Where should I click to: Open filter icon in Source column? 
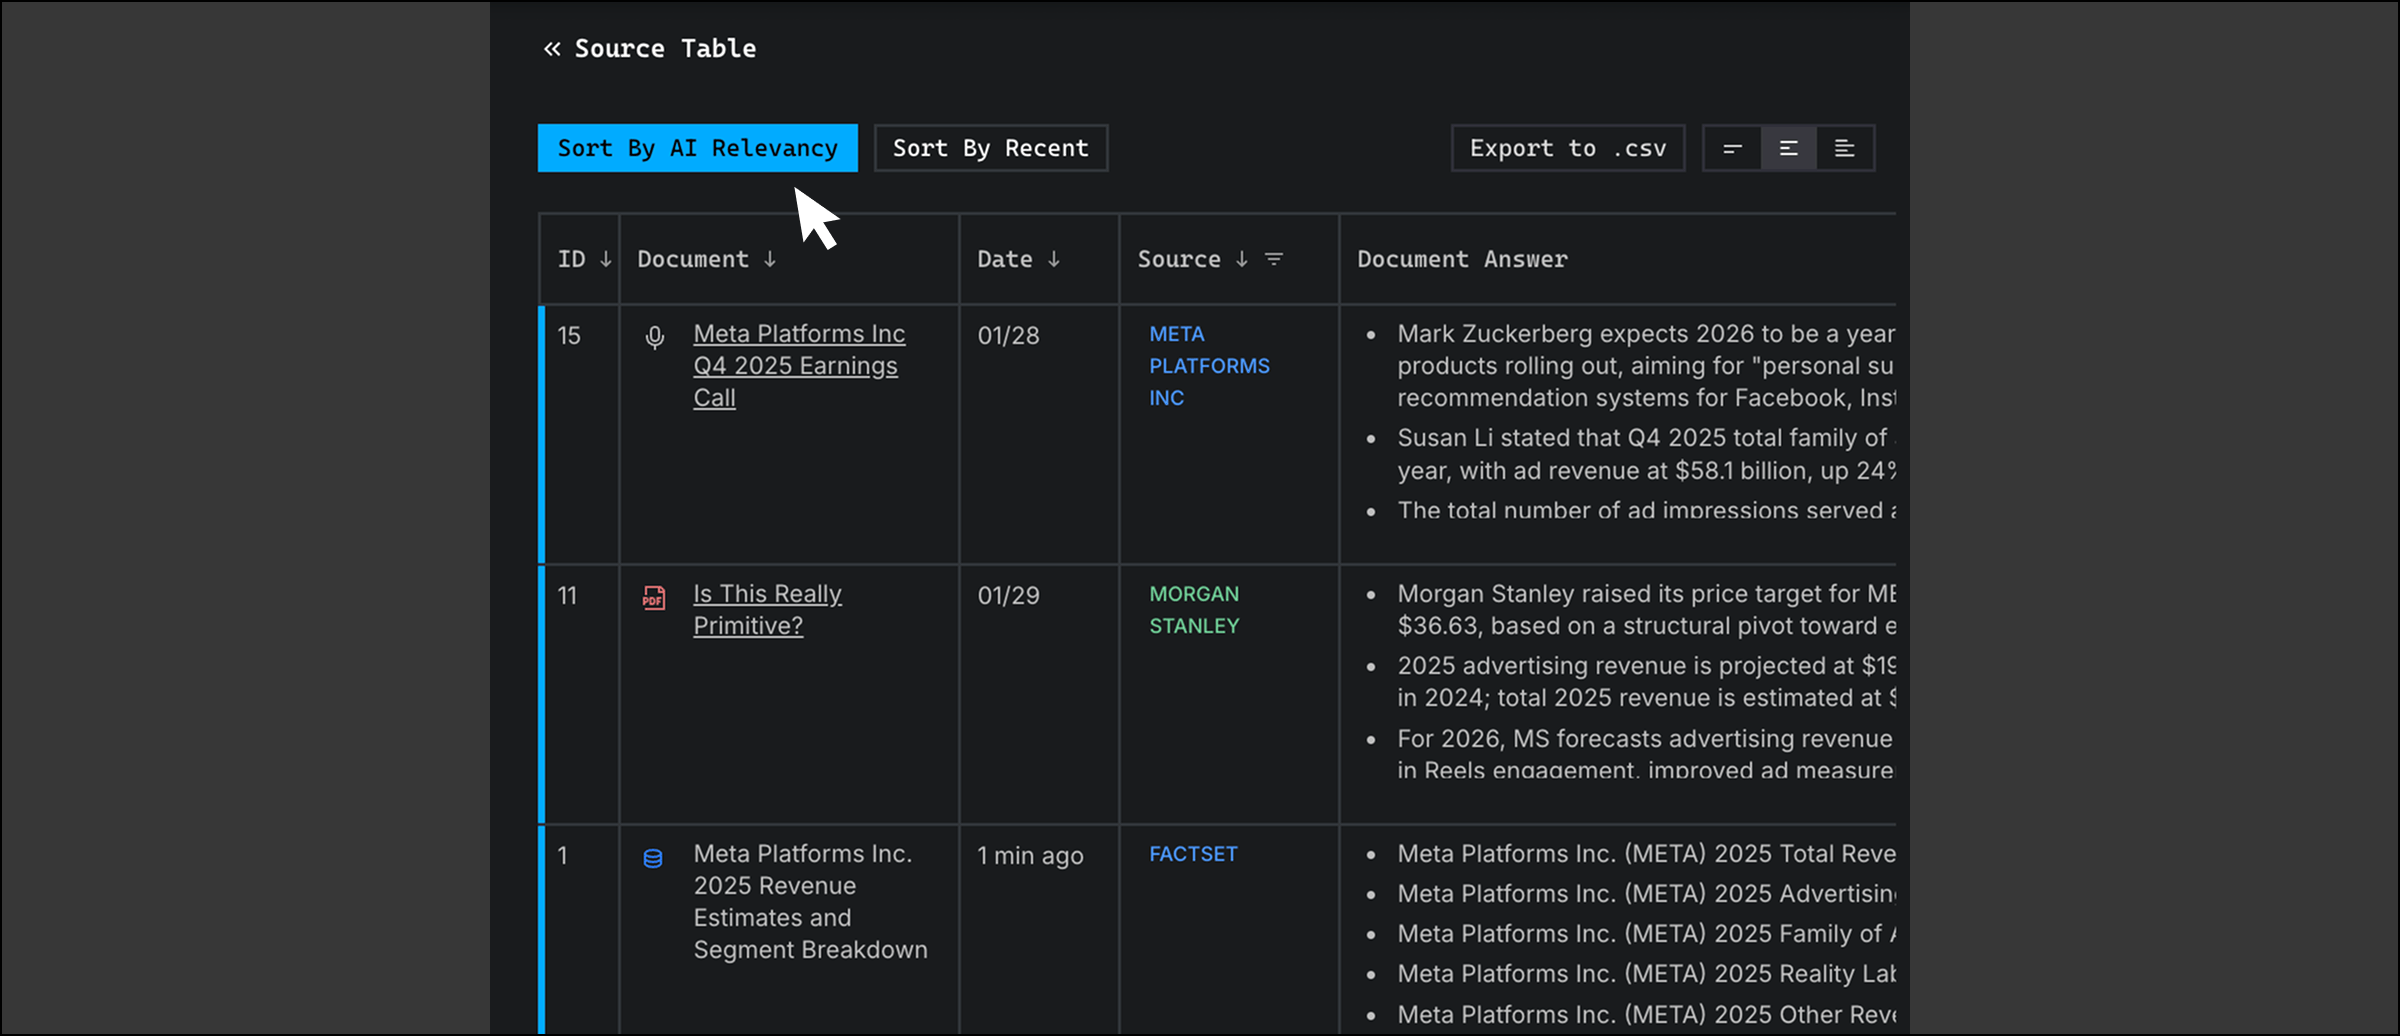pyautogui.click(x=1273, y=259)
